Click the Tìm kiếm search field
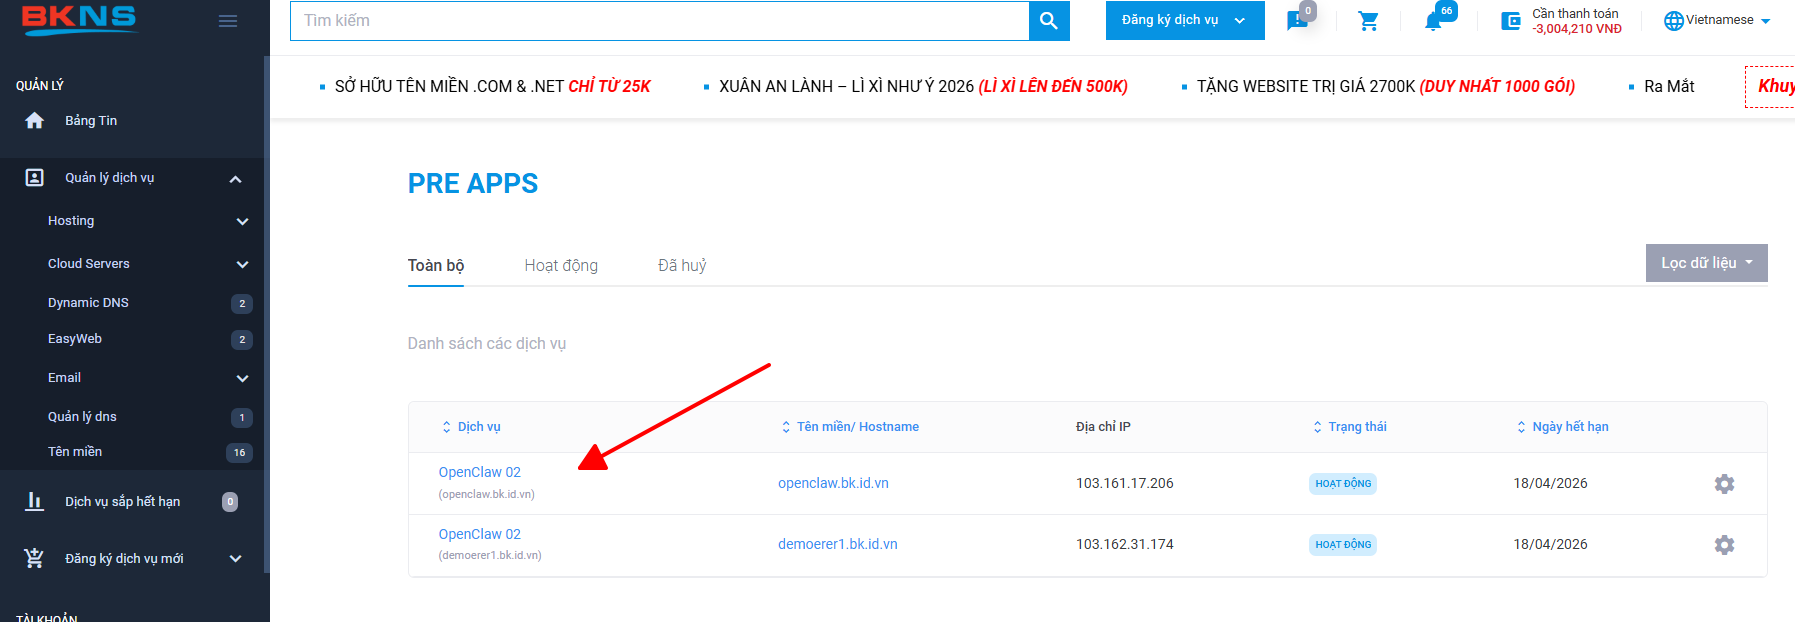 click(x=659, y=21)
